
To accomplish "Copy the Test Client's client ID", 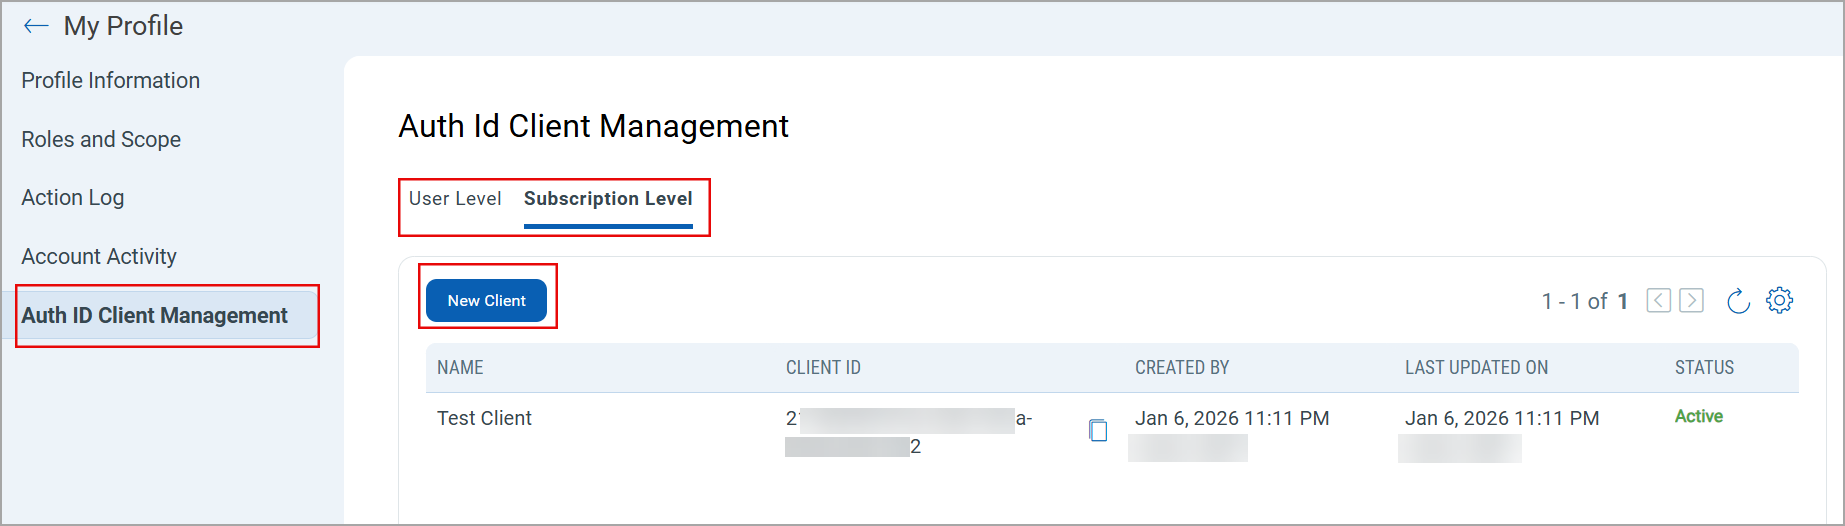I will click(x=1098, y=430).
